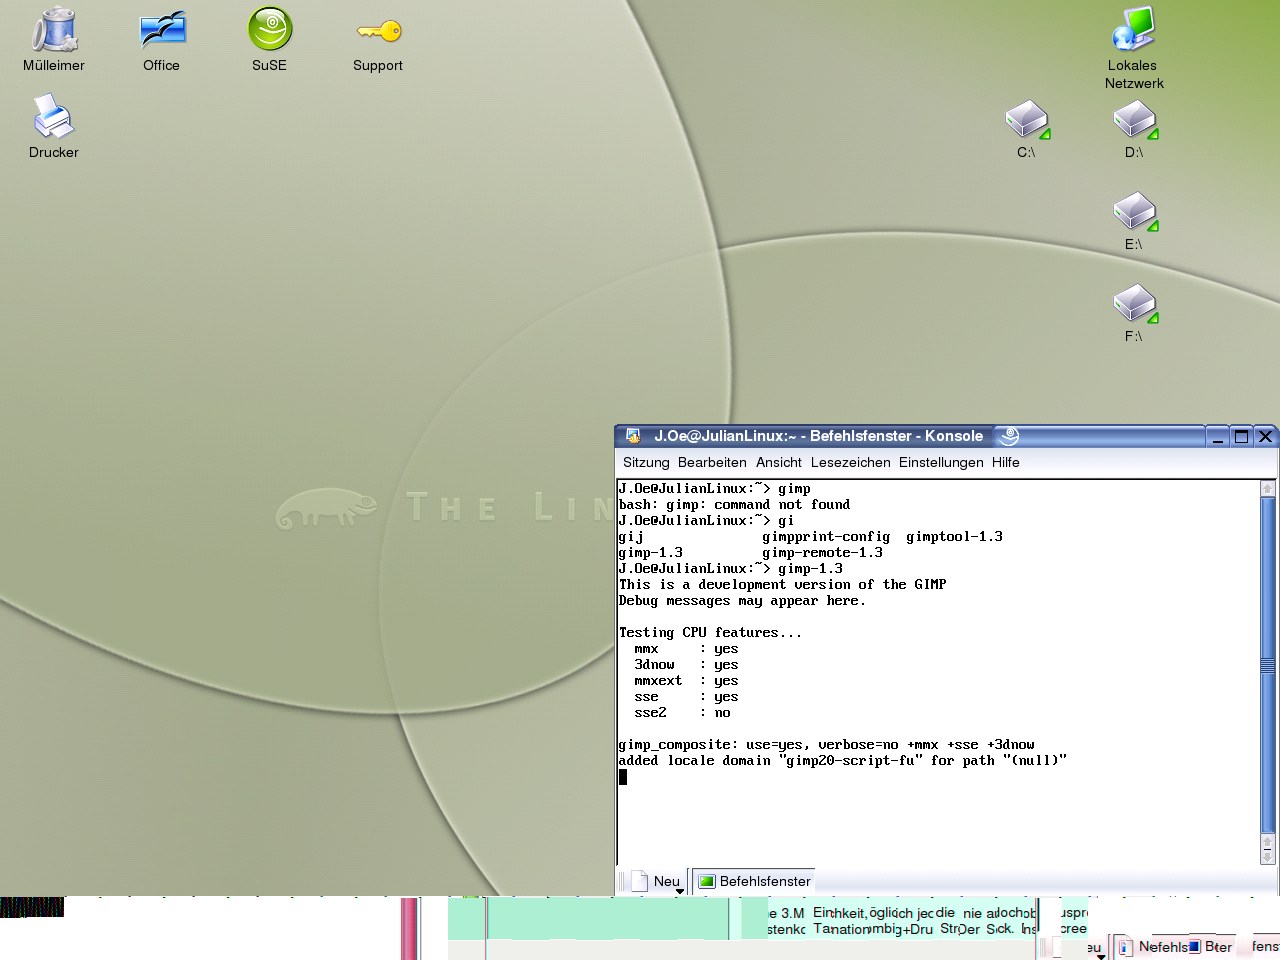Click the 'gimp_composite: use=yes' line

pos(826,745)
